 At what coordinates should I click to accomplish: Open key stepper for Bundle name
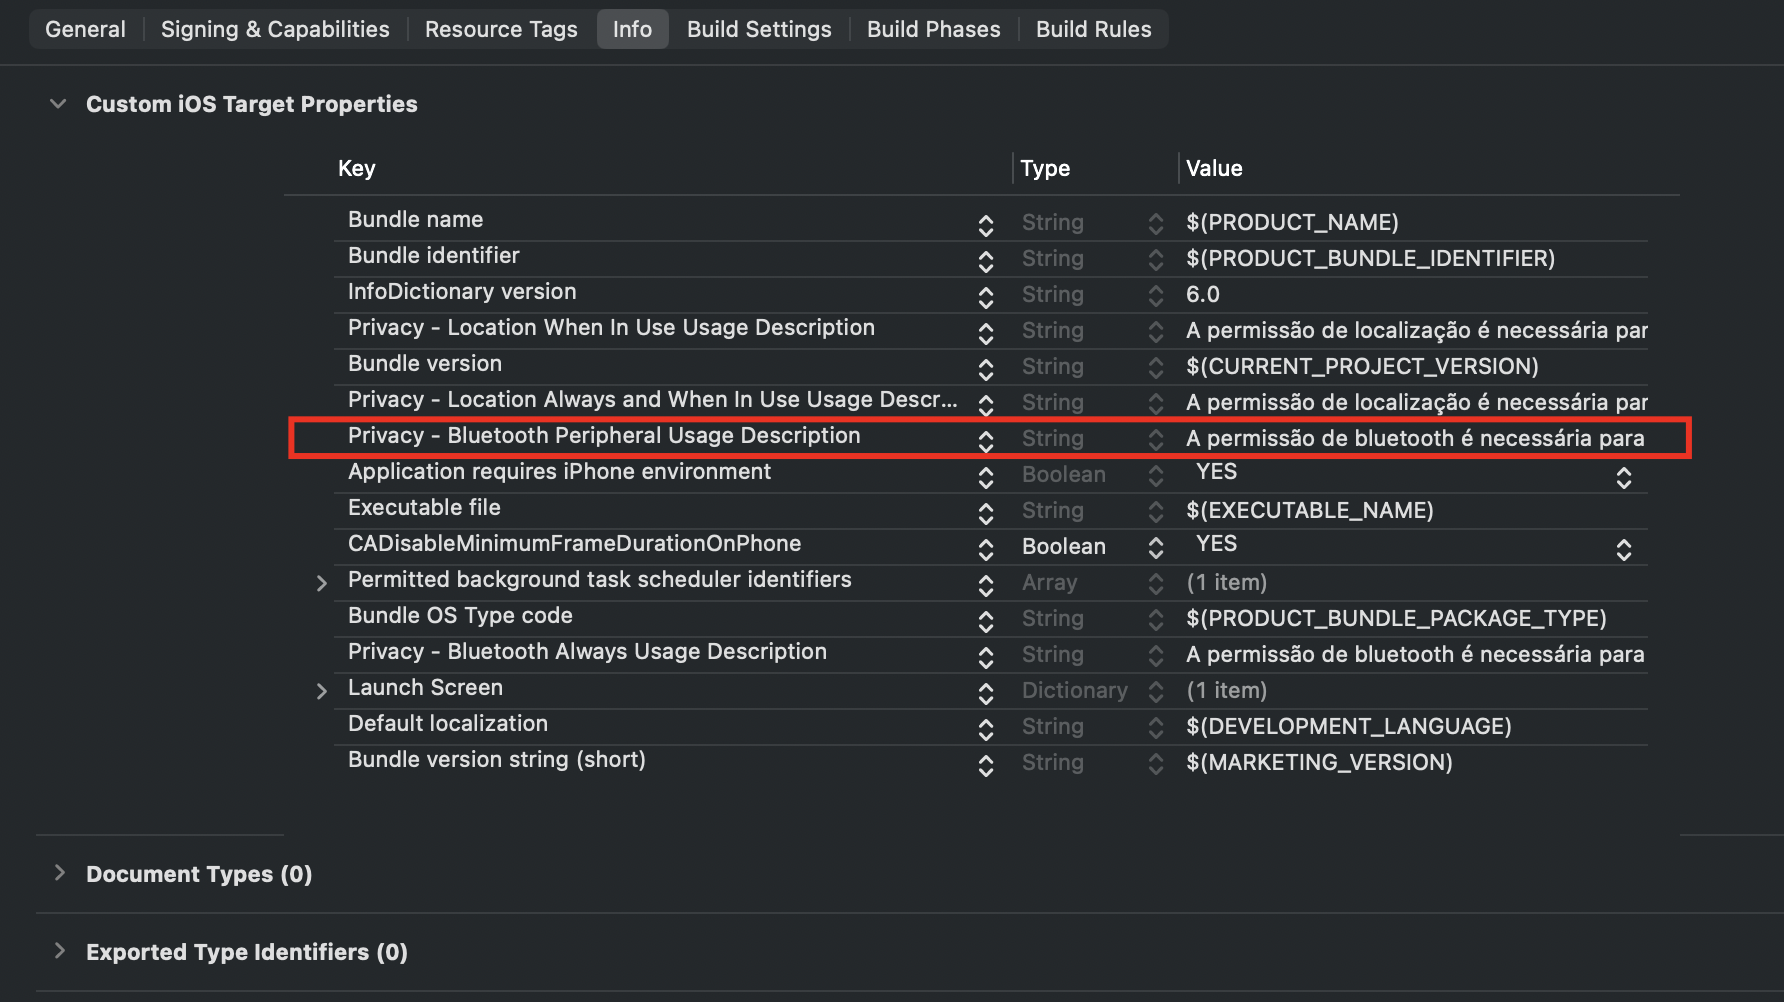point(986,225)
